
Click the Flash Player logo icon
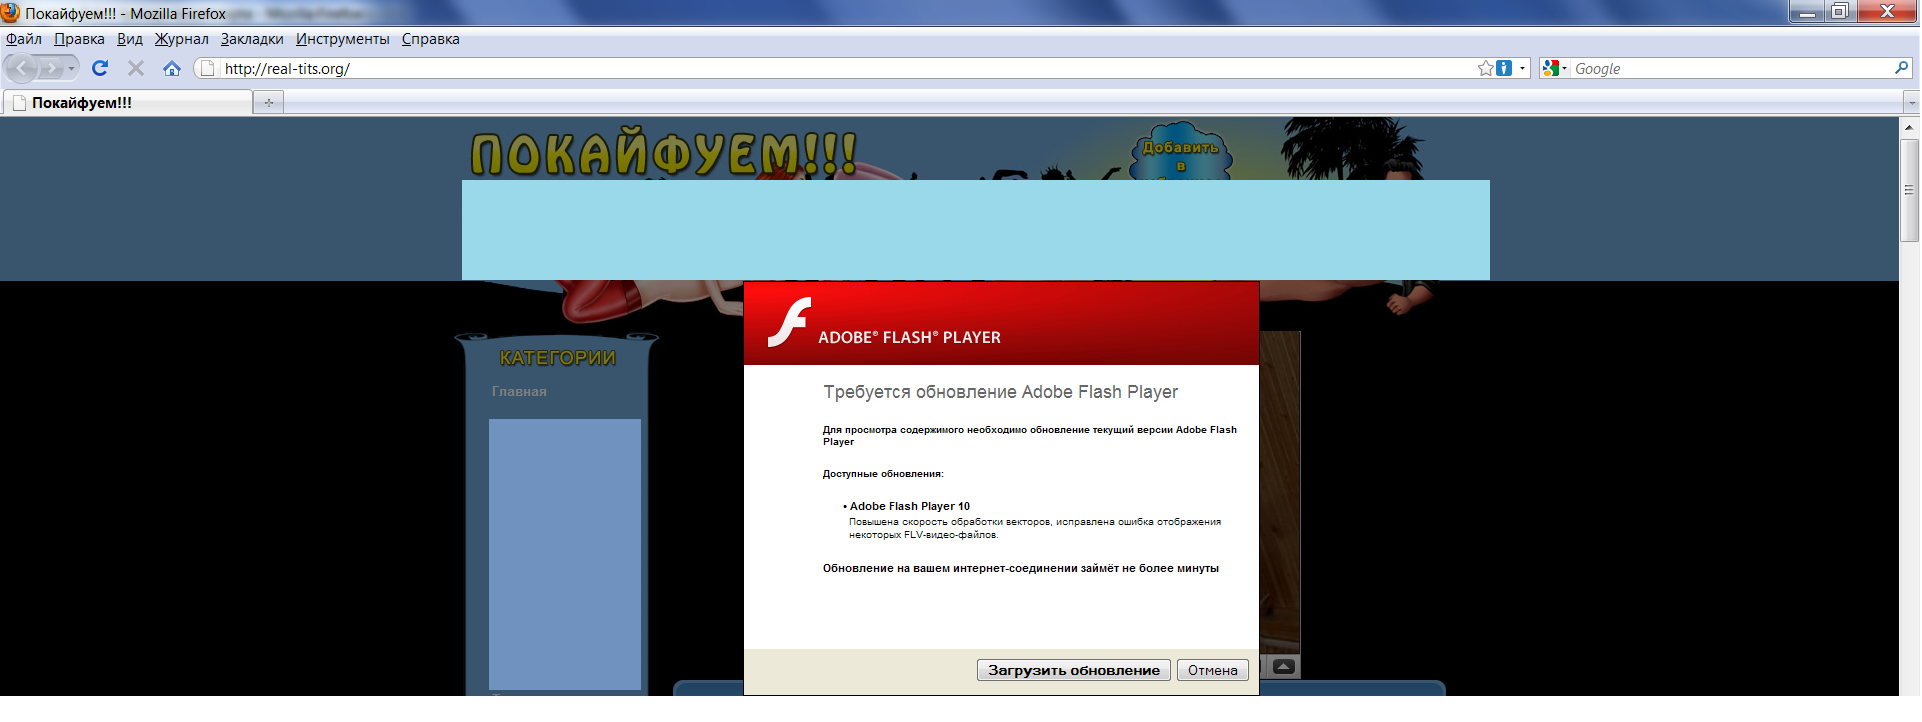coord(789,322)
